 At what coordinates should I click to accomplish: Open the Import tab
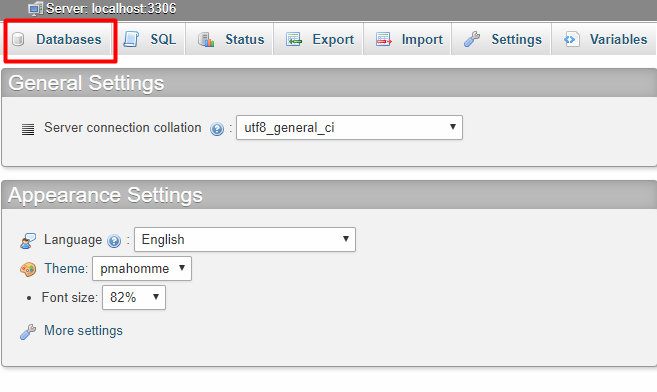click(408, 39)
